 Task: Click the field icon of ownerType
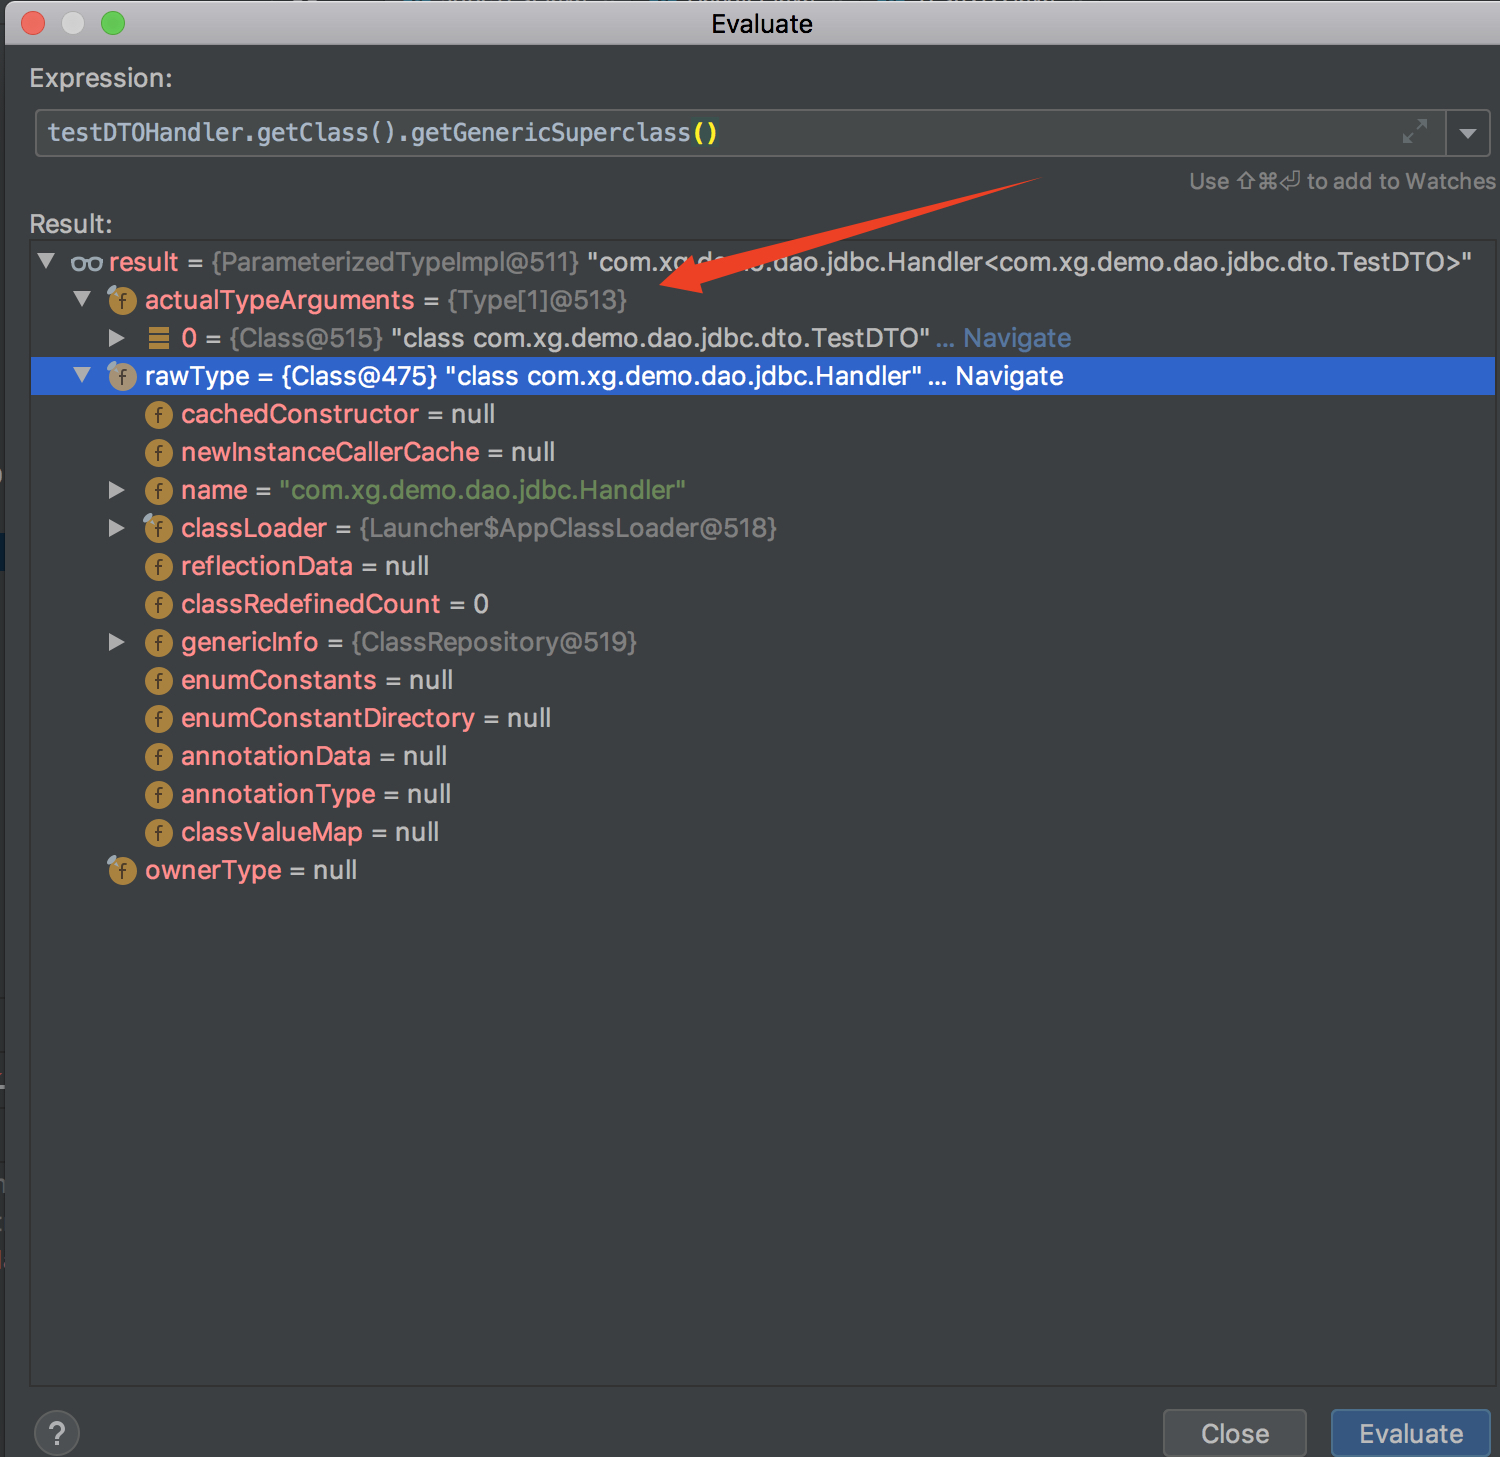coord(122,870)
